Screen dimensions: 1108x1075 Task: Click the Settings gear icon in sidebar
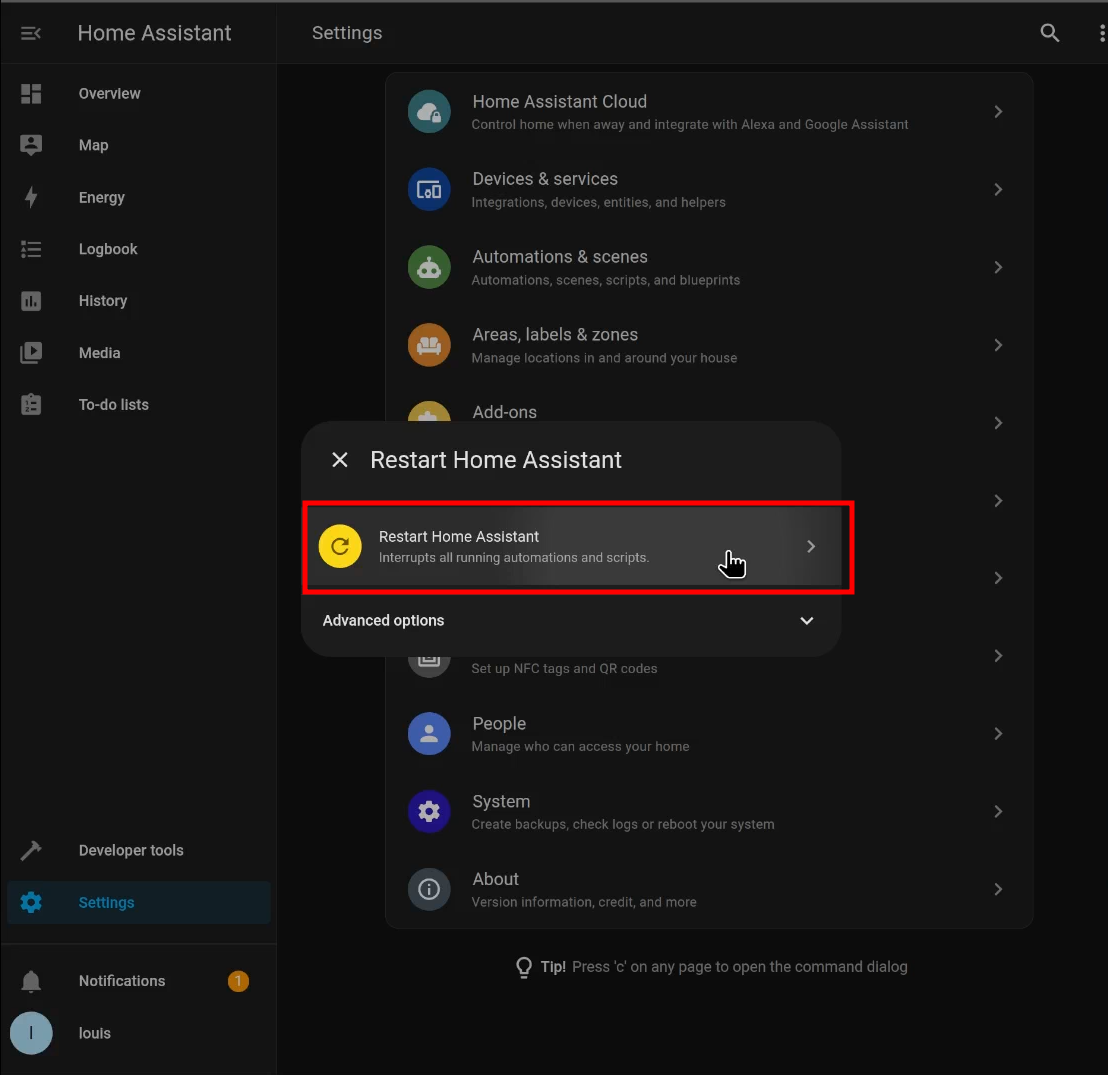[31, 903]
